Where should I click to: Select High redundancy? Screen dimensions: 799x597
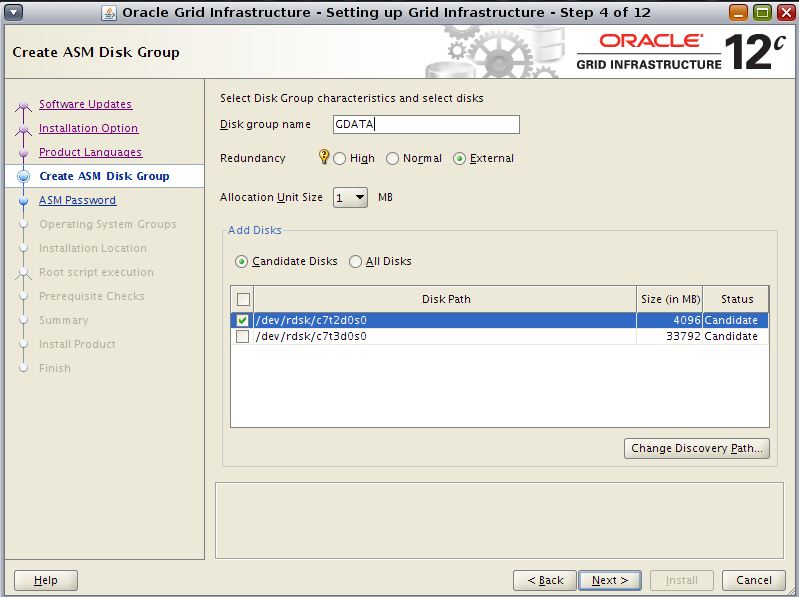(339, 158)
